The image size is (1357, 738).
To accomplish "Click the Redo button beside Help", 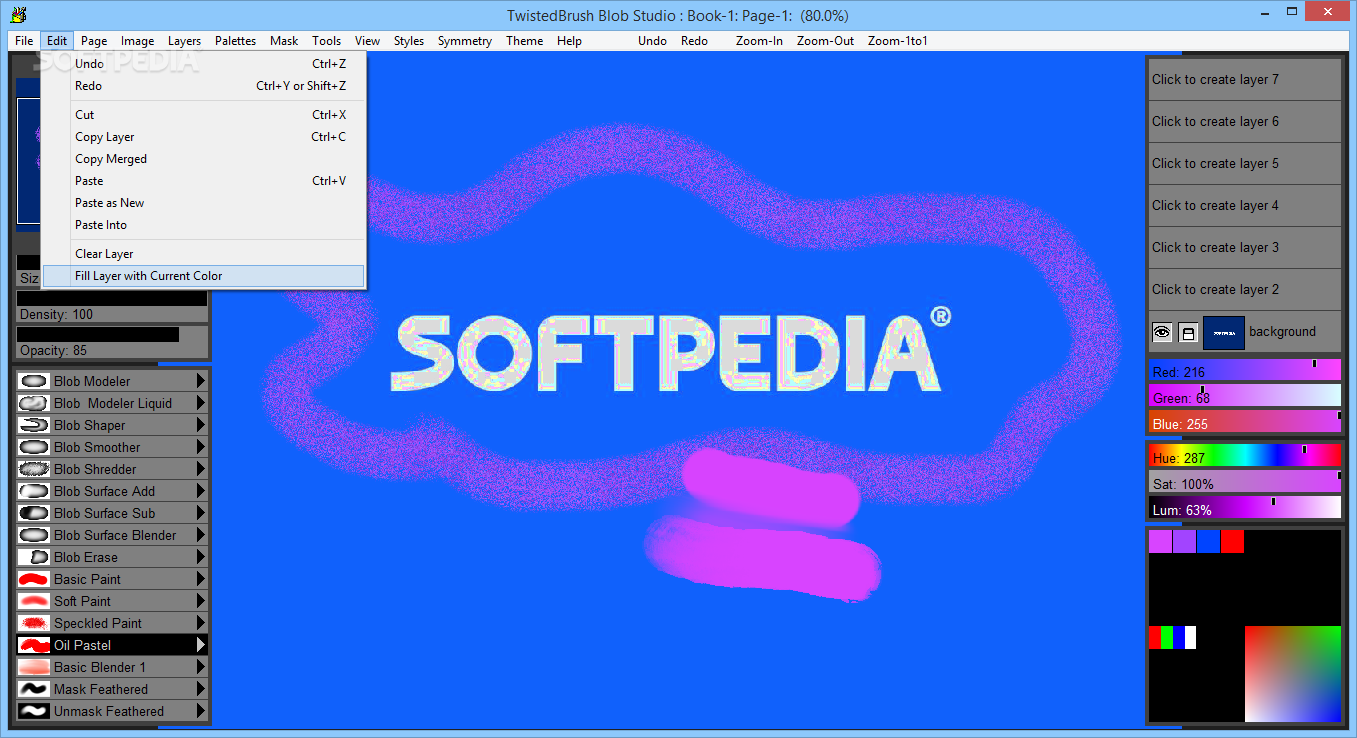I will 694,41.
